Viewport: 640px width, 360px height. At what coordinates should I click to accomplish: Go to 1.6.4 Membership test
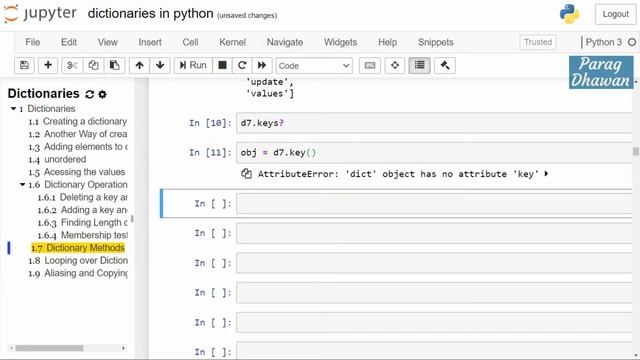click(x=82, y=235)
